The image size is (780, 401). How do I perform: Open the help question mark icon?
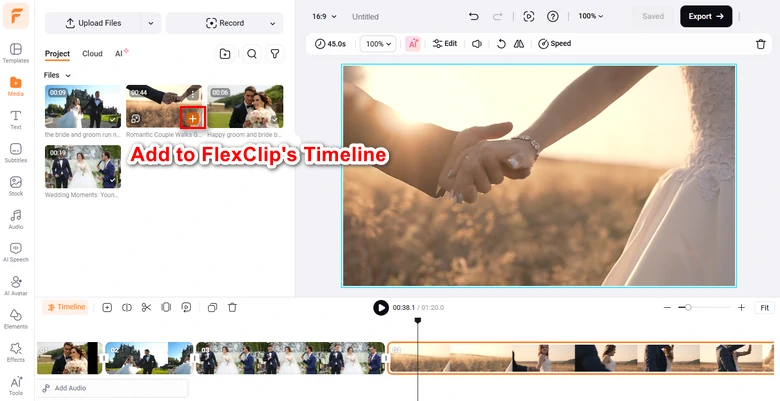click(x=553, y=16)
